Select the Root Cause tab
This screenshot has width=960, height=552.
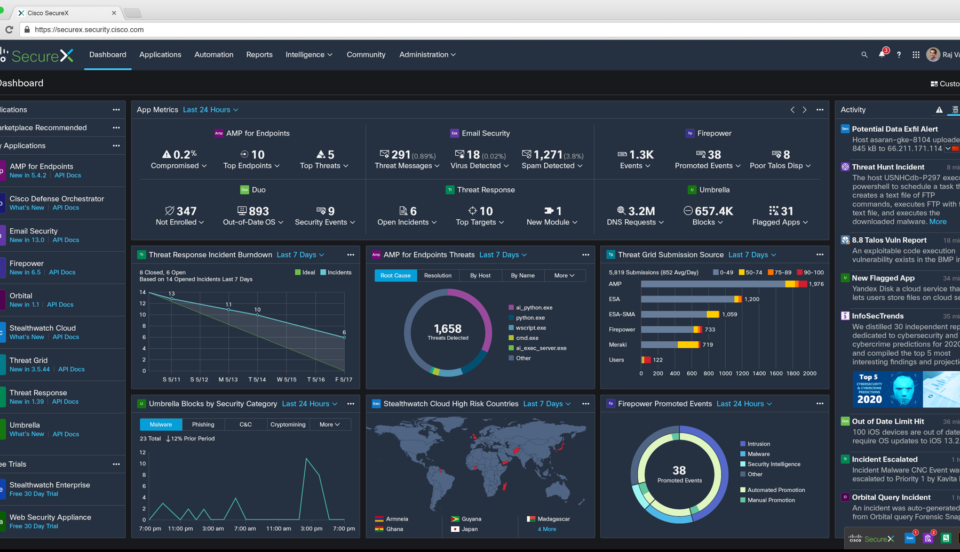pos(396,275)
